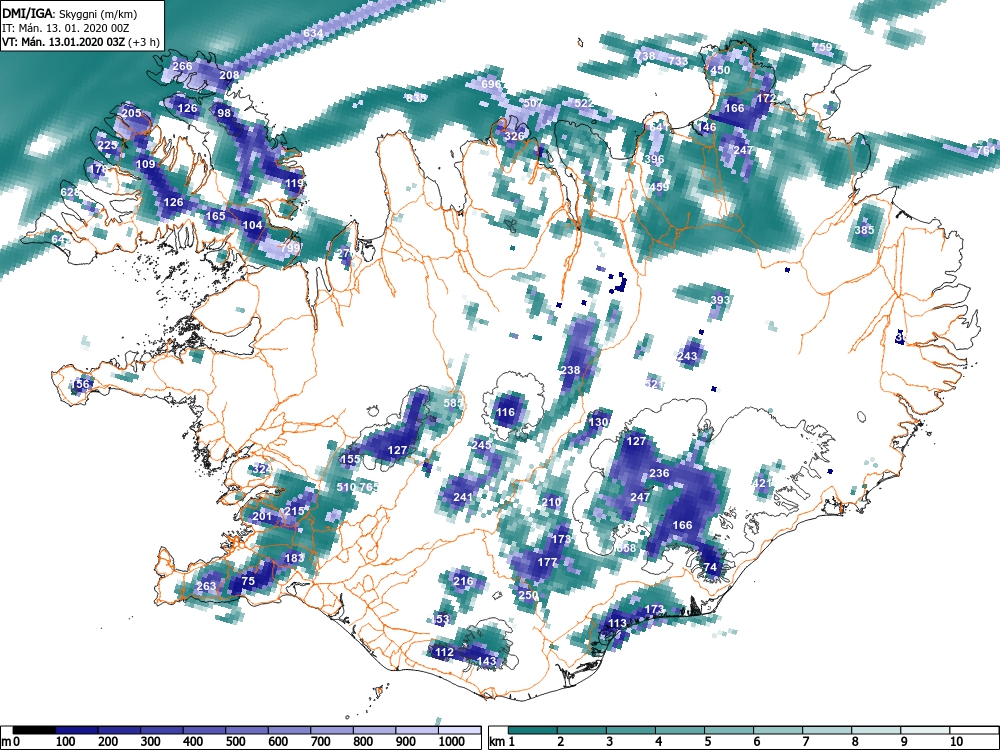The height and width of the screenshot is (750, 1000).
Task: Click the '385' value in the east
Action: pos(865,230)
